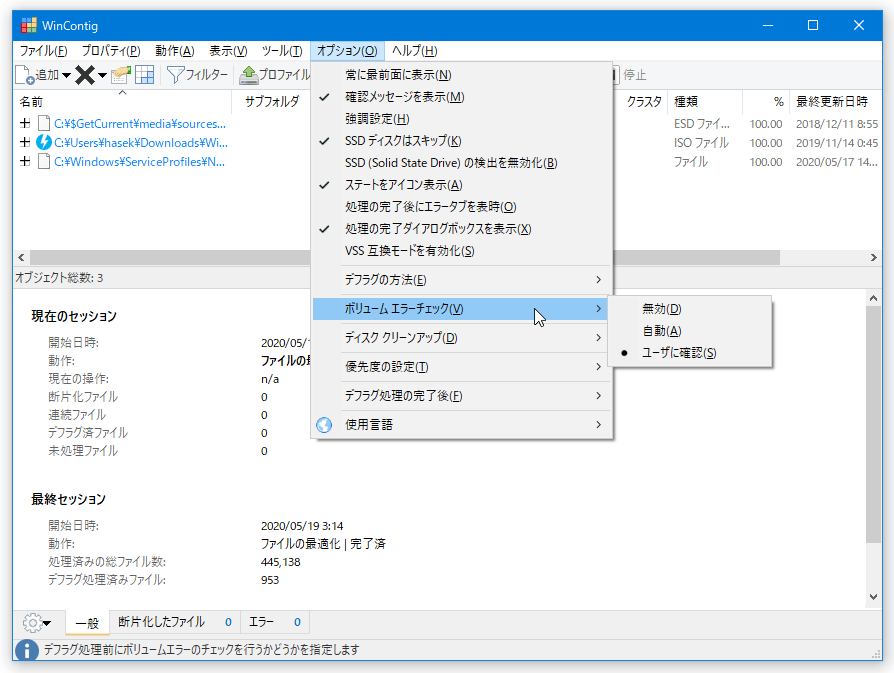Toggle 確認メッセージを表示(M) option
The image size is (894, 673).
462,97
